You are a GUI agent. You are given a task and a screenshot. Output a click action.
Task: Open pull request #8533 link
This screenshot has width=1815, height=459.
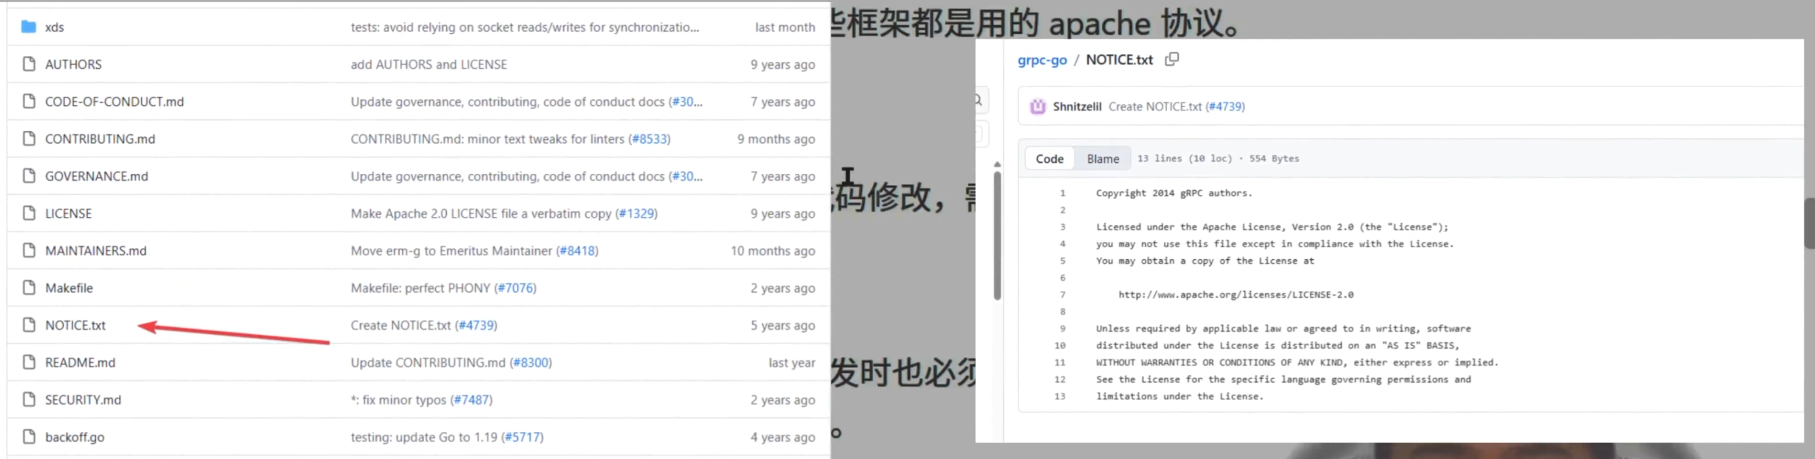[x=649, y=139]
